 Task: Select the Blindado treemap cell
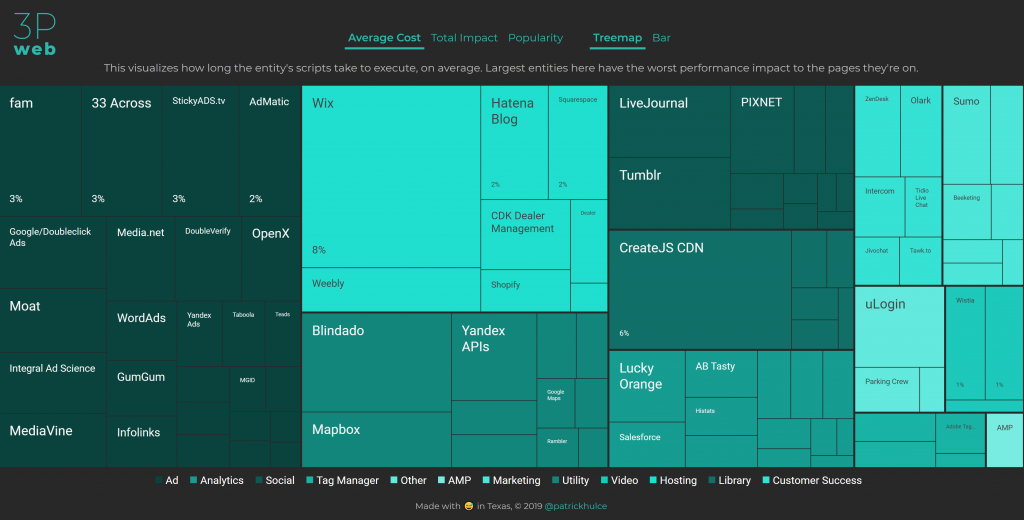[377, 363]
